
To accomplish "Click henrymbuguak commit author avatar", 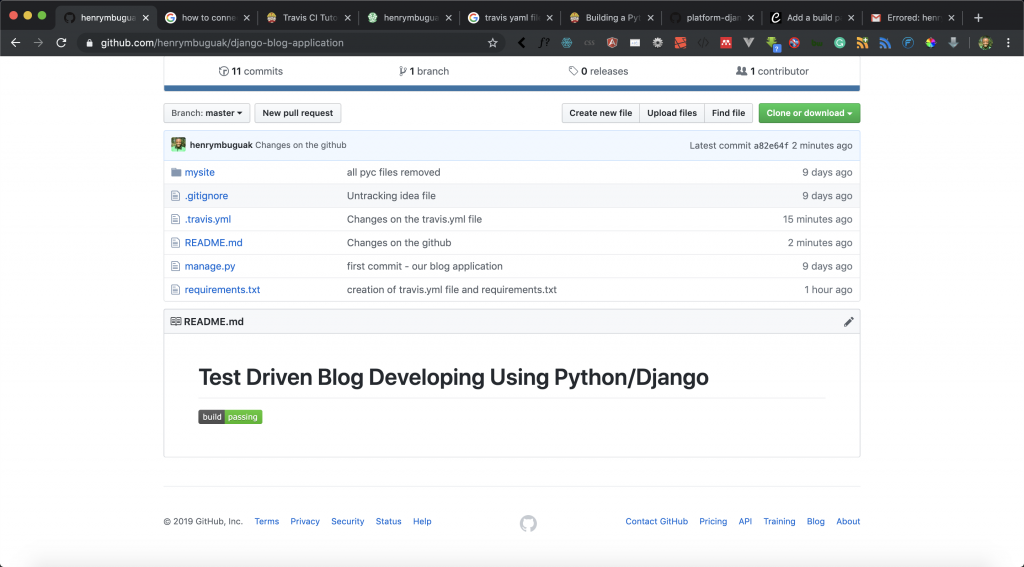I will [x=178, y=144].
